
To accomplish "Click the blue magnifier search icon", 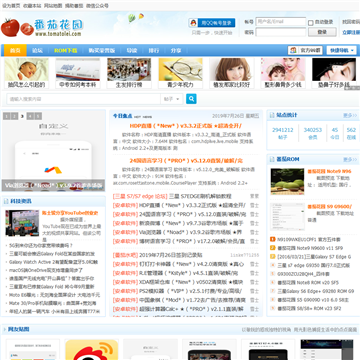I will pyautogui.click(x=191, y=99).
